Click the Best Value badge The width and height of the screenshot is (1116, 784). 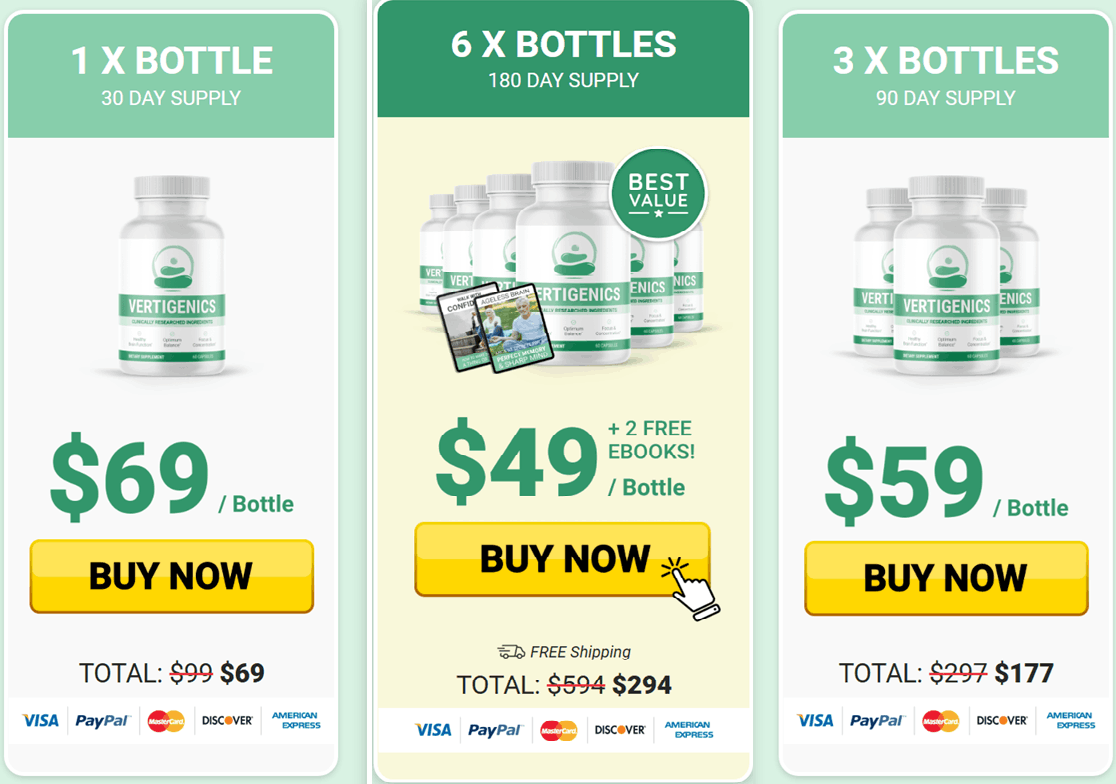[658, 194]
